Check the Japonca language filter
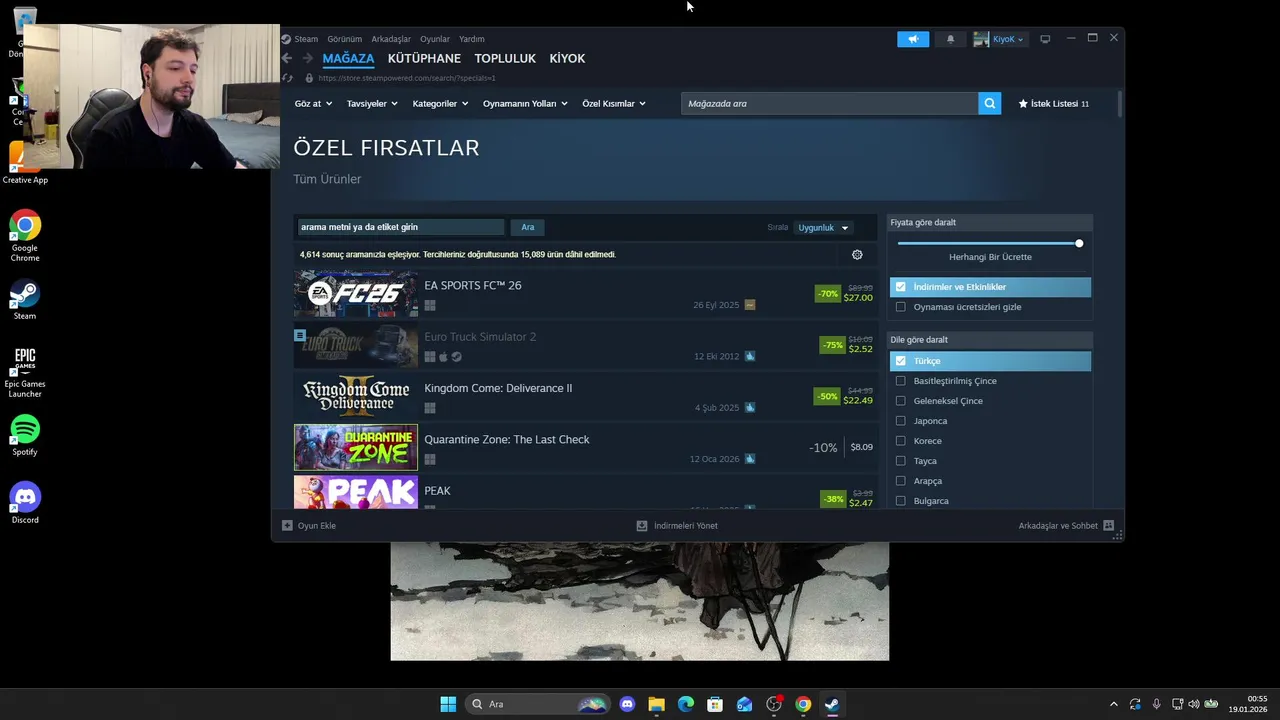Viewport: 1280px width, 720px height. 901,421
